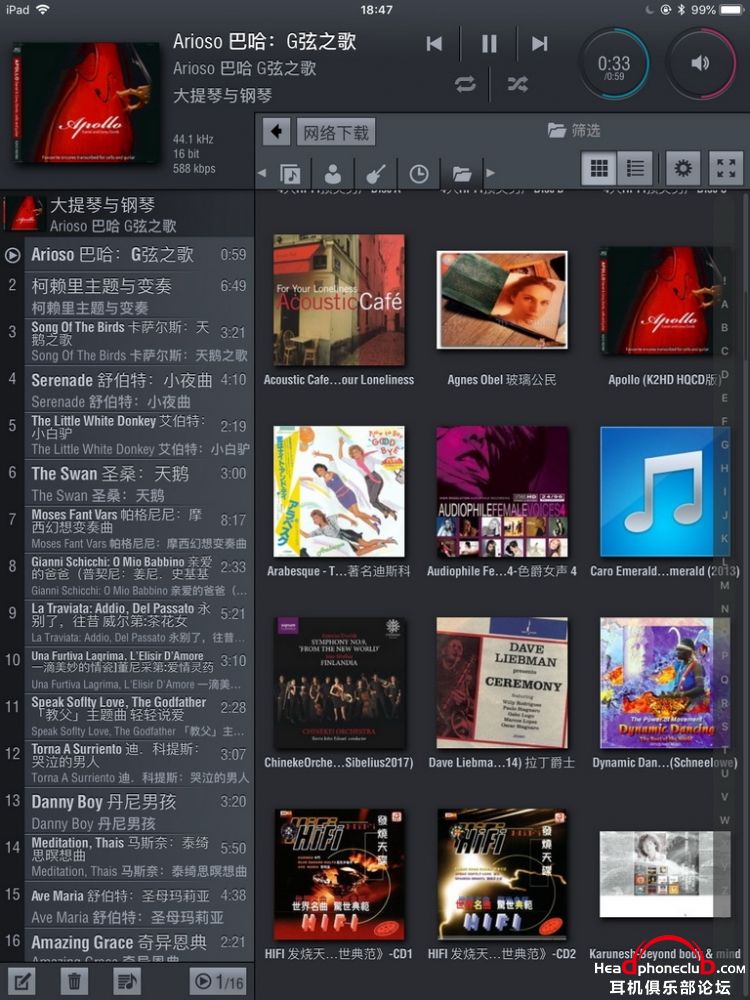
Task: Switch to list view layout
Action: coord(635,168)
